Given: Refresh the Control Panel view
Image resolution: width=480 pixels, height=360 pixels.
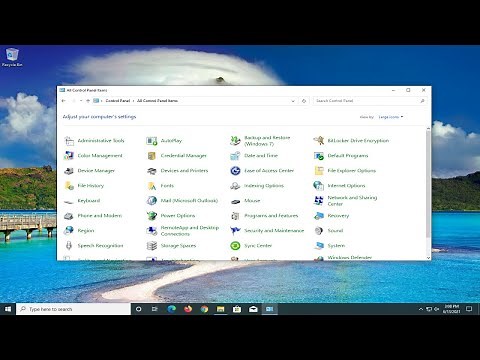Looking at the screenshot, I should [x=304, y=101].
